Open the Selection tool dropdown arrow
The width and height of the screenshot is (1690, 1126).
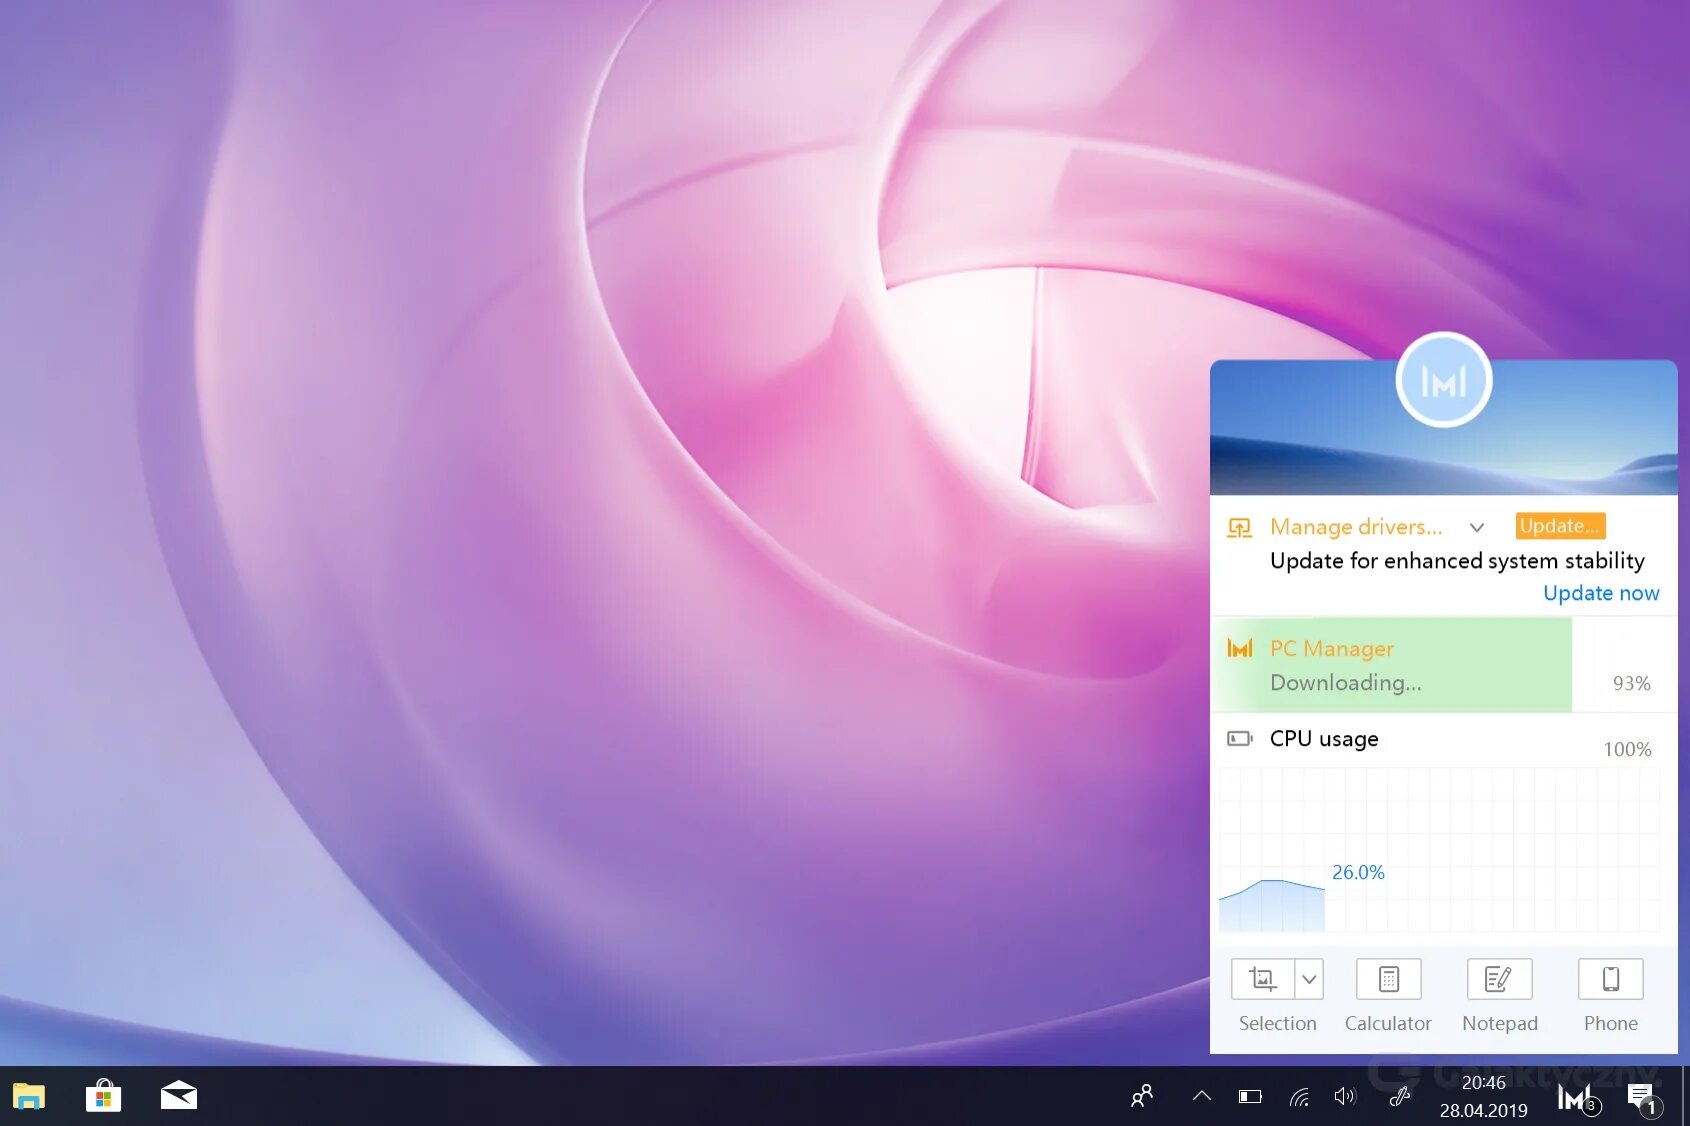pos(1309,979)
